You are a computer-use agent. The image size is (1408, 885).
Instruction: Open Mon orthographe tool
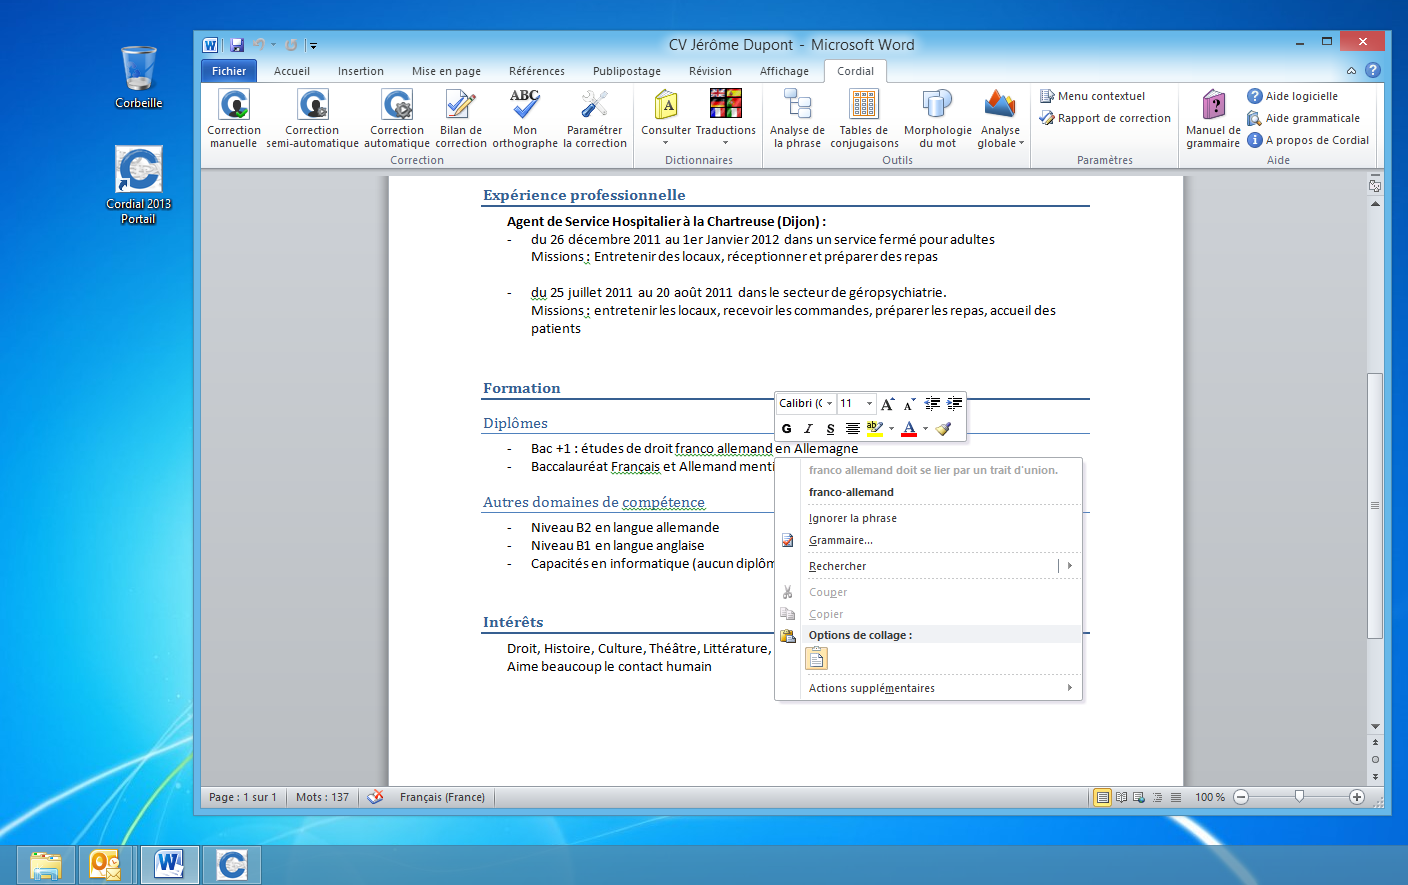pyautogui.click(x=525, y=119)
